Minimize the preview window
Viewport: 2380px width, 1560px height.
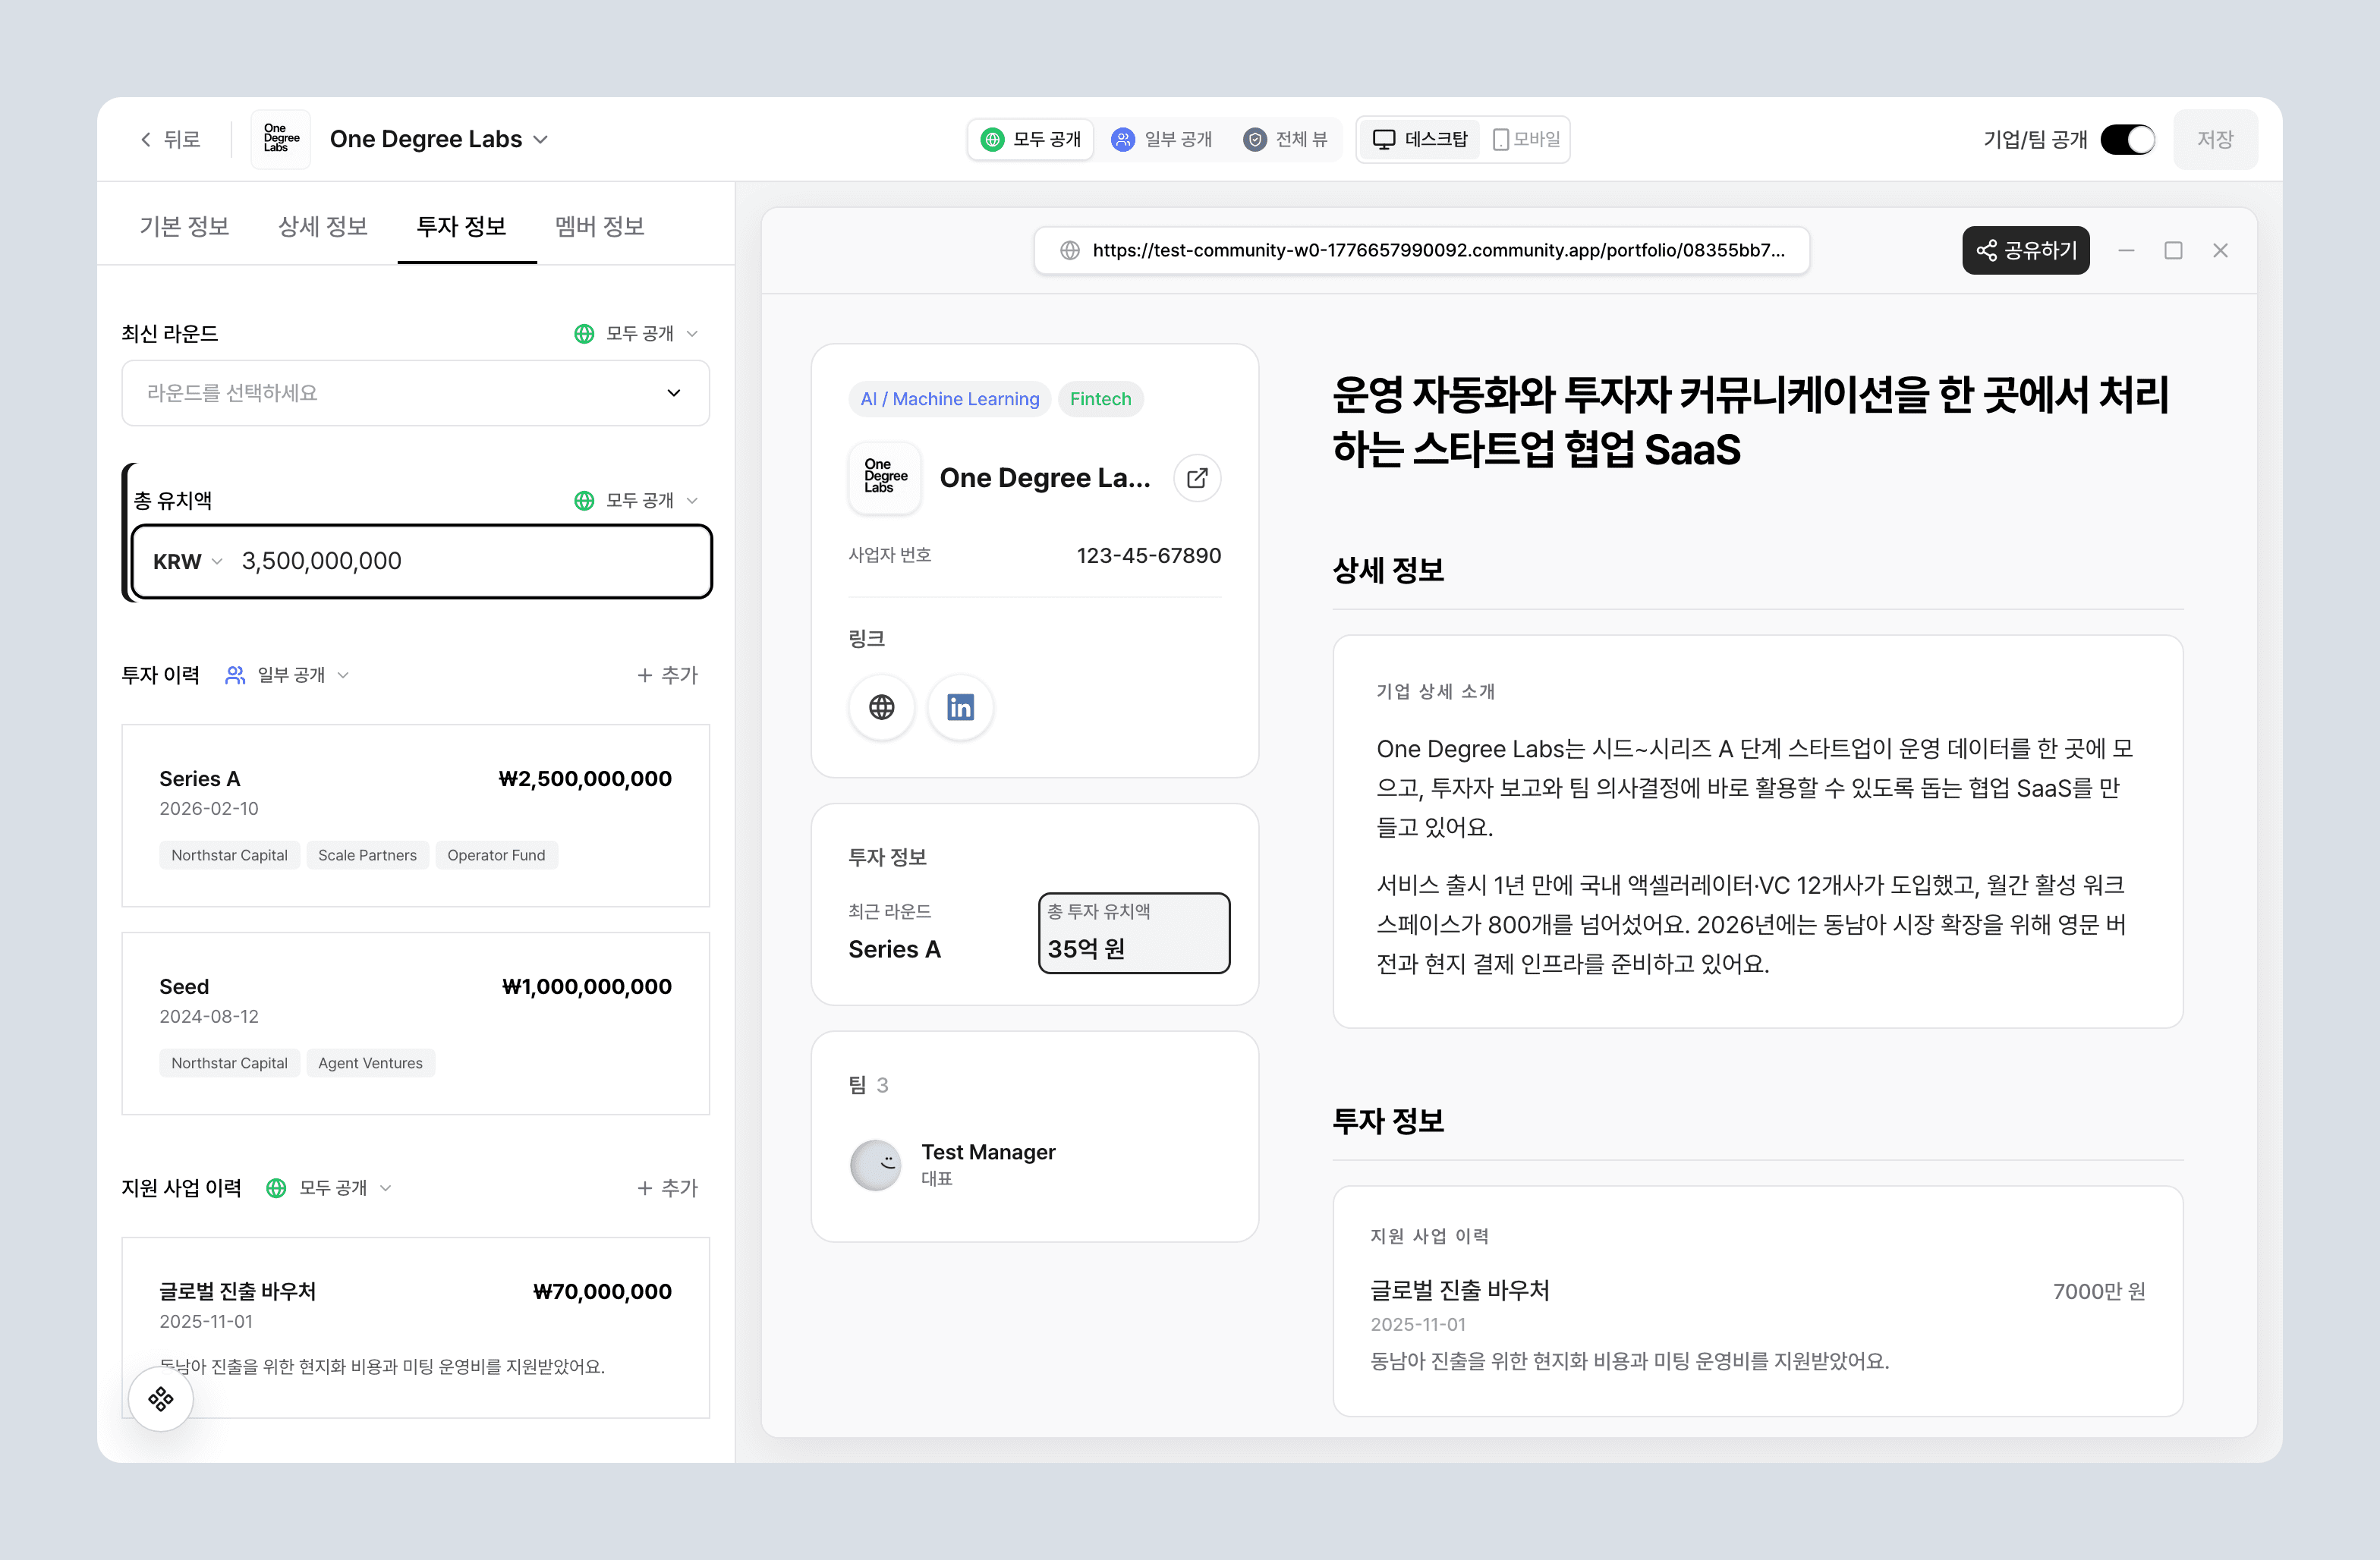tap(2126, 250)
